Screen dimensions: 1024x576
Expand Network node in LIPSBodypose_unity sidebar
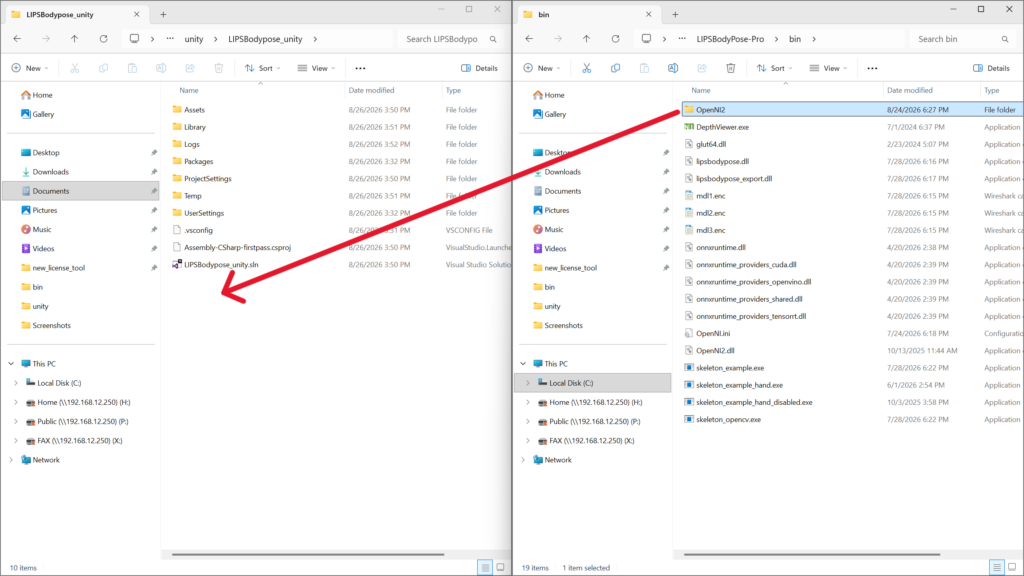(11, 460)
